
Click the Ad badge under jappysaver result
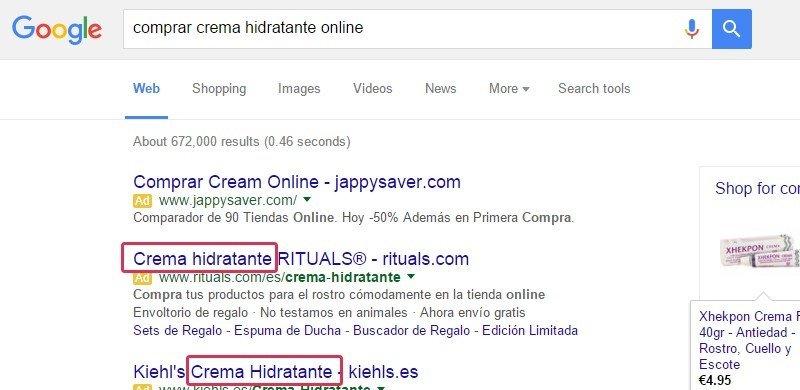click(142, 201)
